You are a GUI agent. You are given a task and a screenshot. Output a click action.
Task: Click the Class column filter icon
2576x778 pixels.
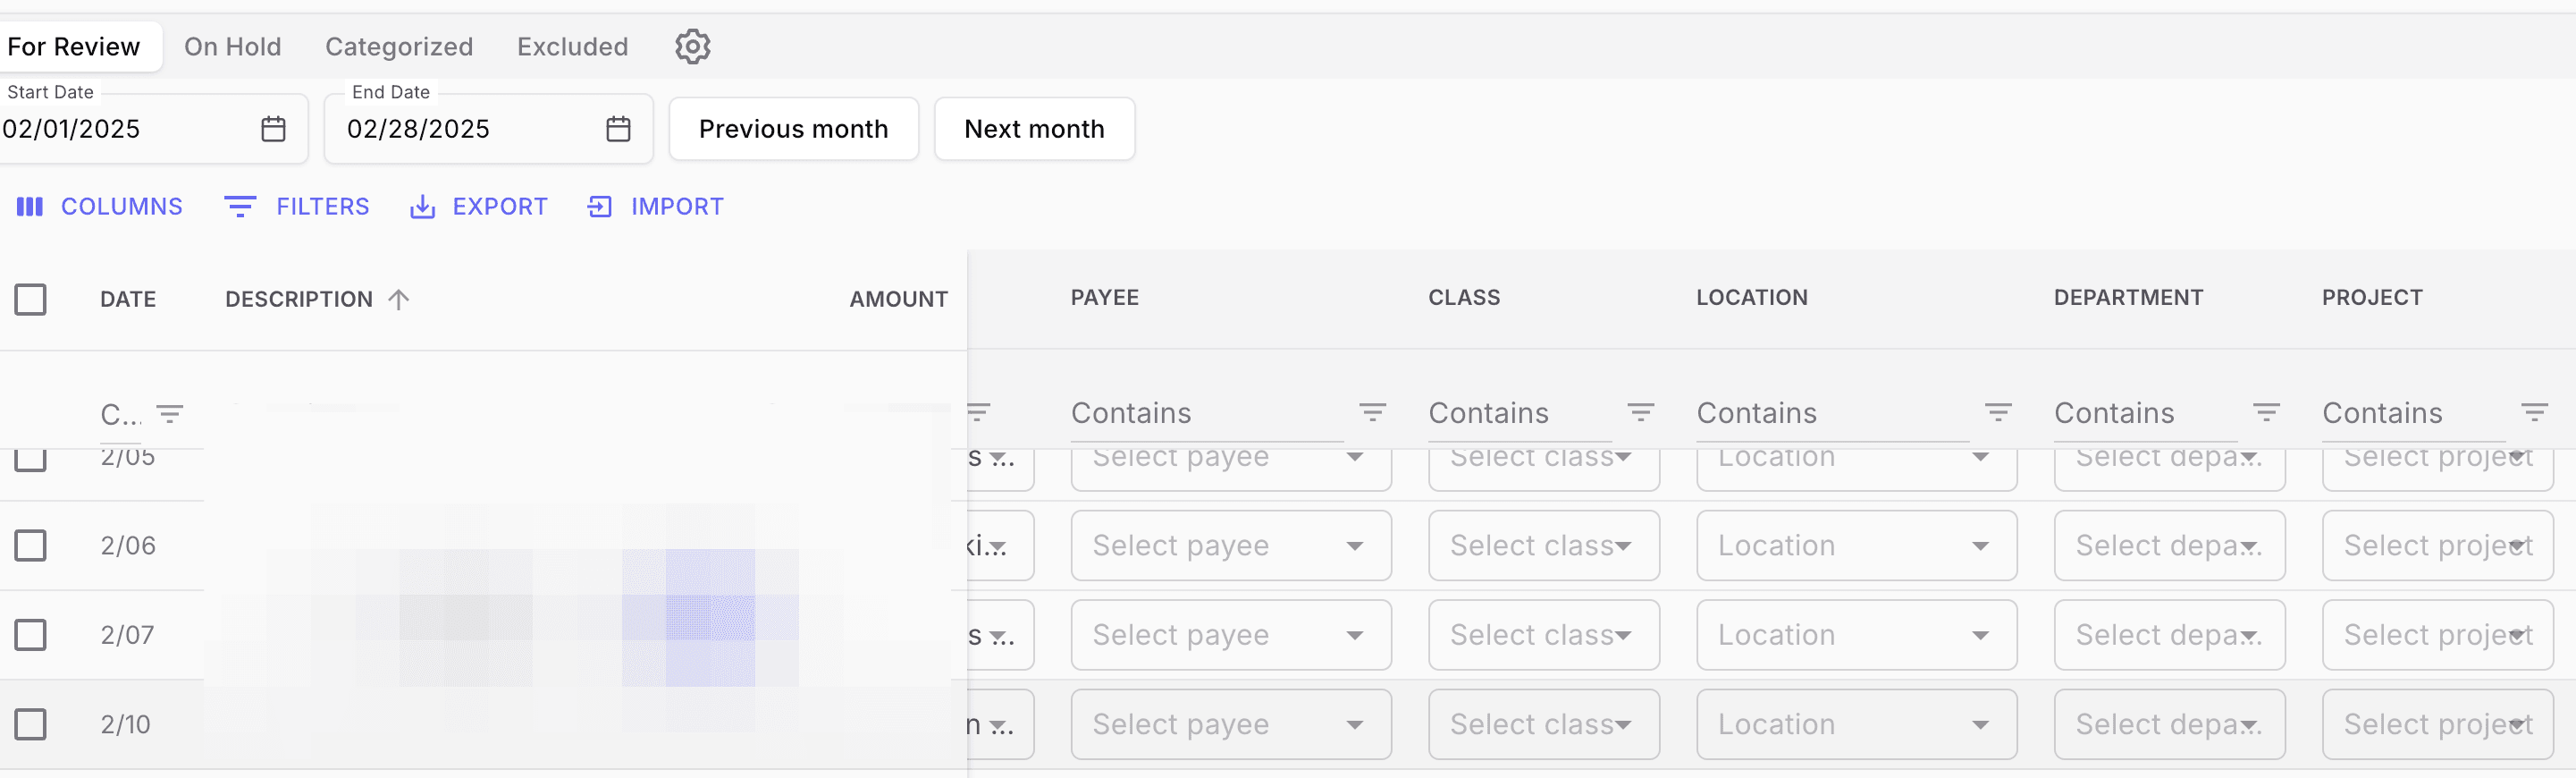tap(1640, 412)
